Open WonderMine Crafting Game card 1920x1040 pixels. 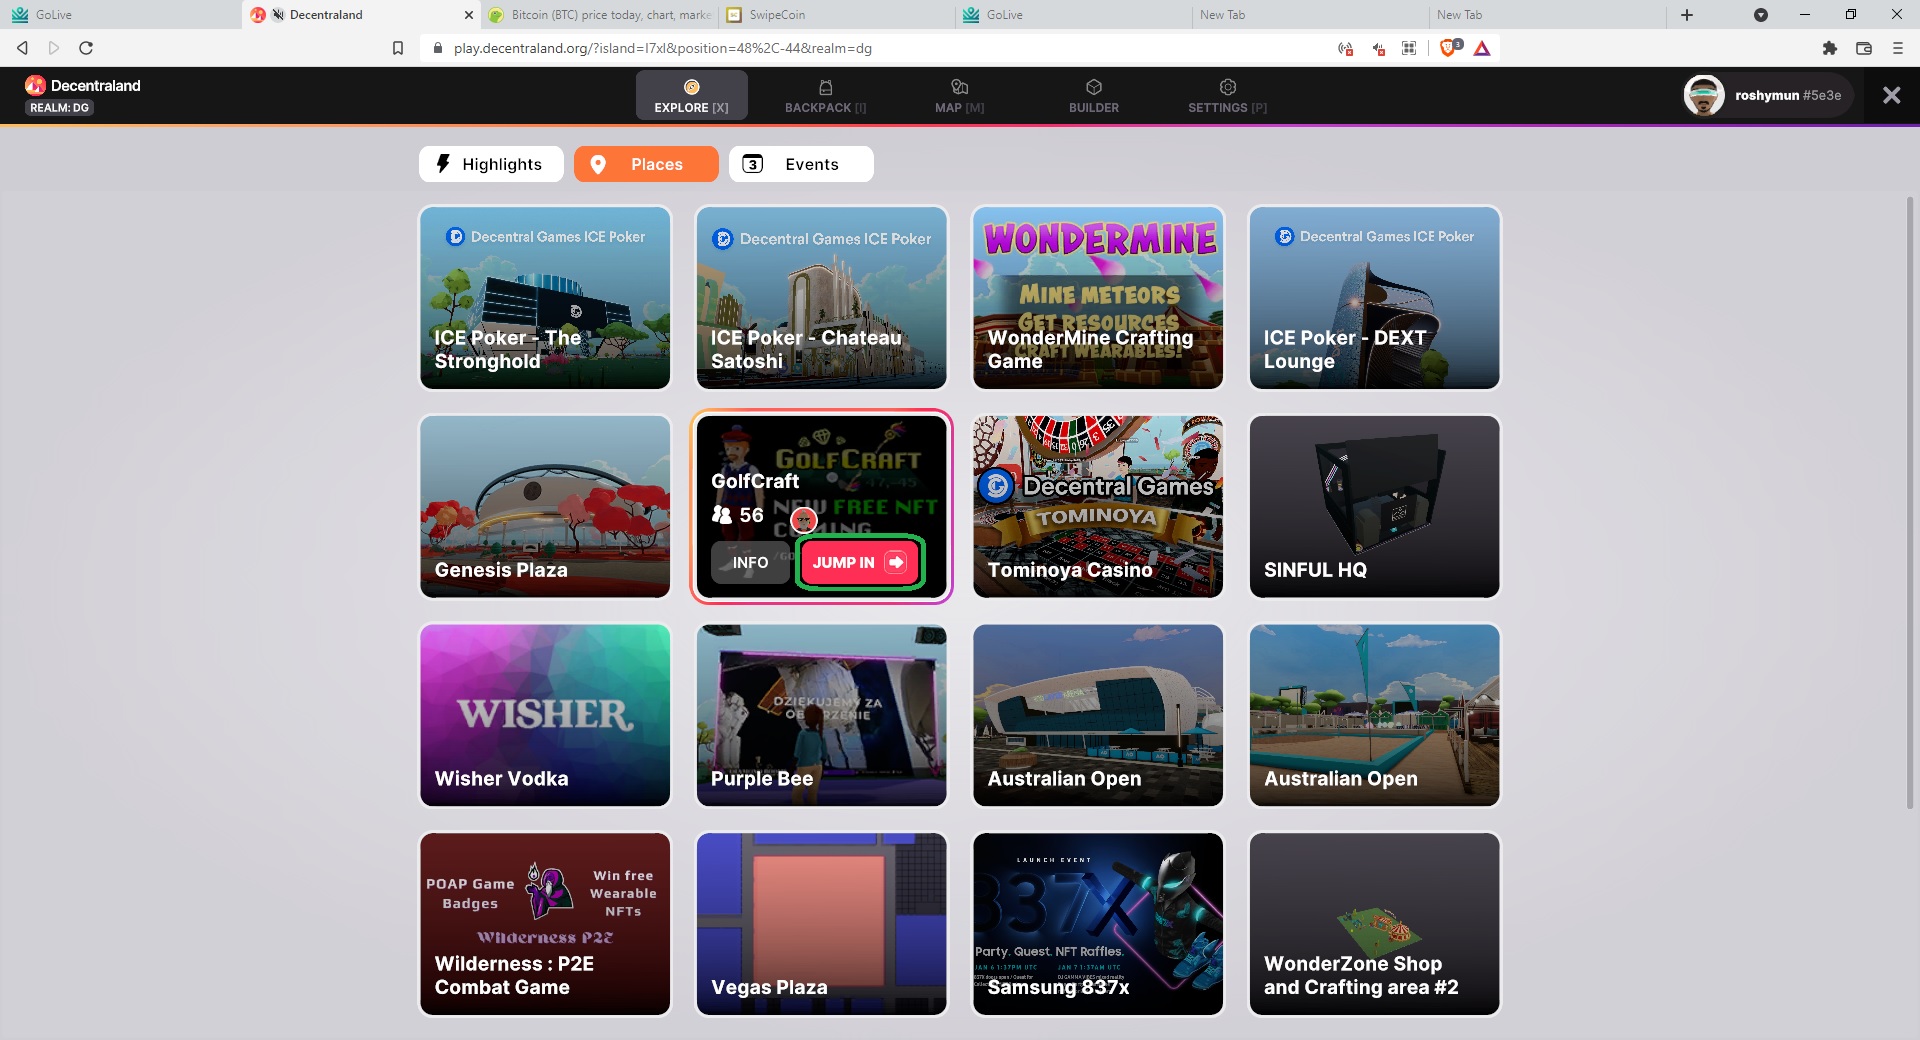tap(1098, 298)
